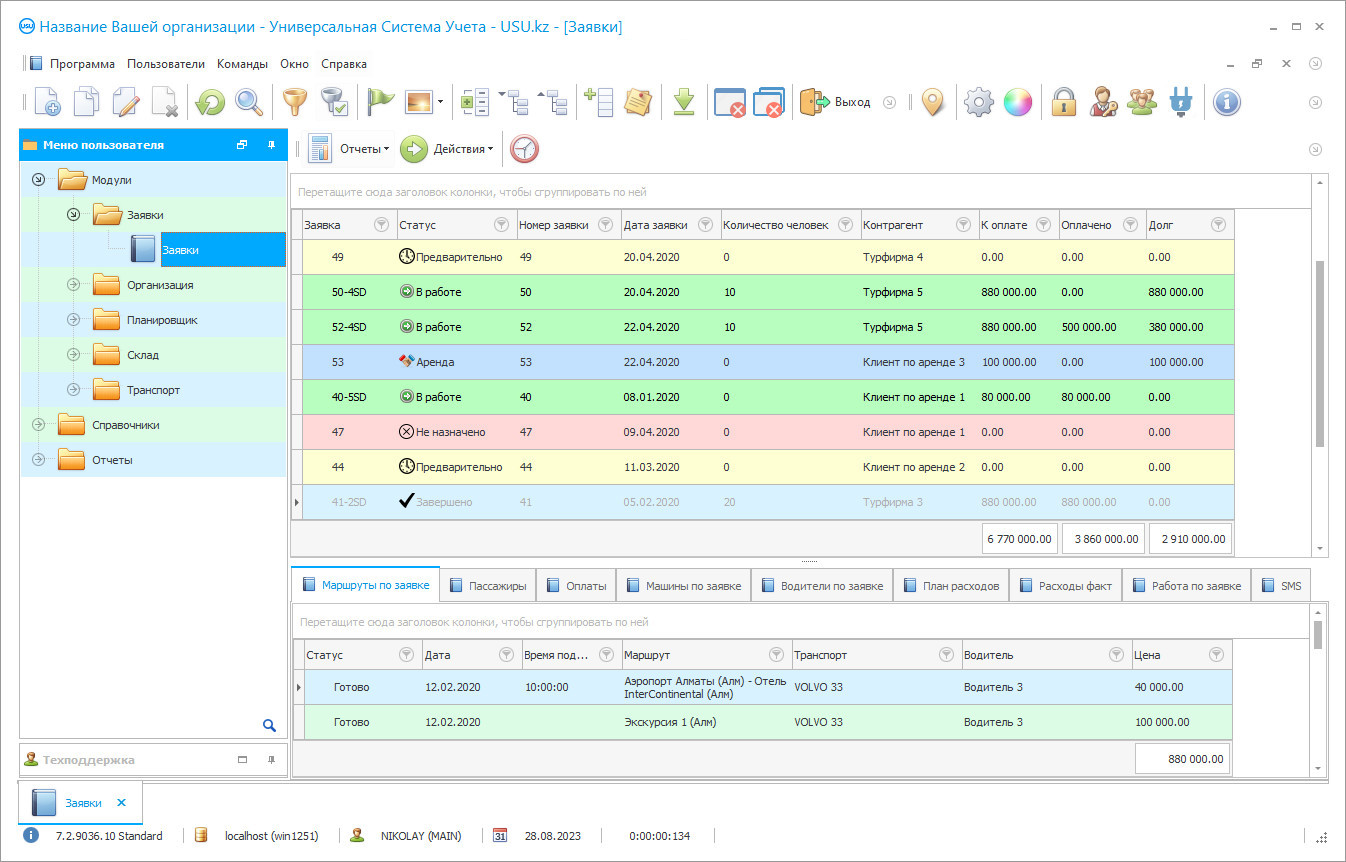Viewport: 1346px width, 862px height.
Task: Open the Программа menu
Action: point(82,63)
